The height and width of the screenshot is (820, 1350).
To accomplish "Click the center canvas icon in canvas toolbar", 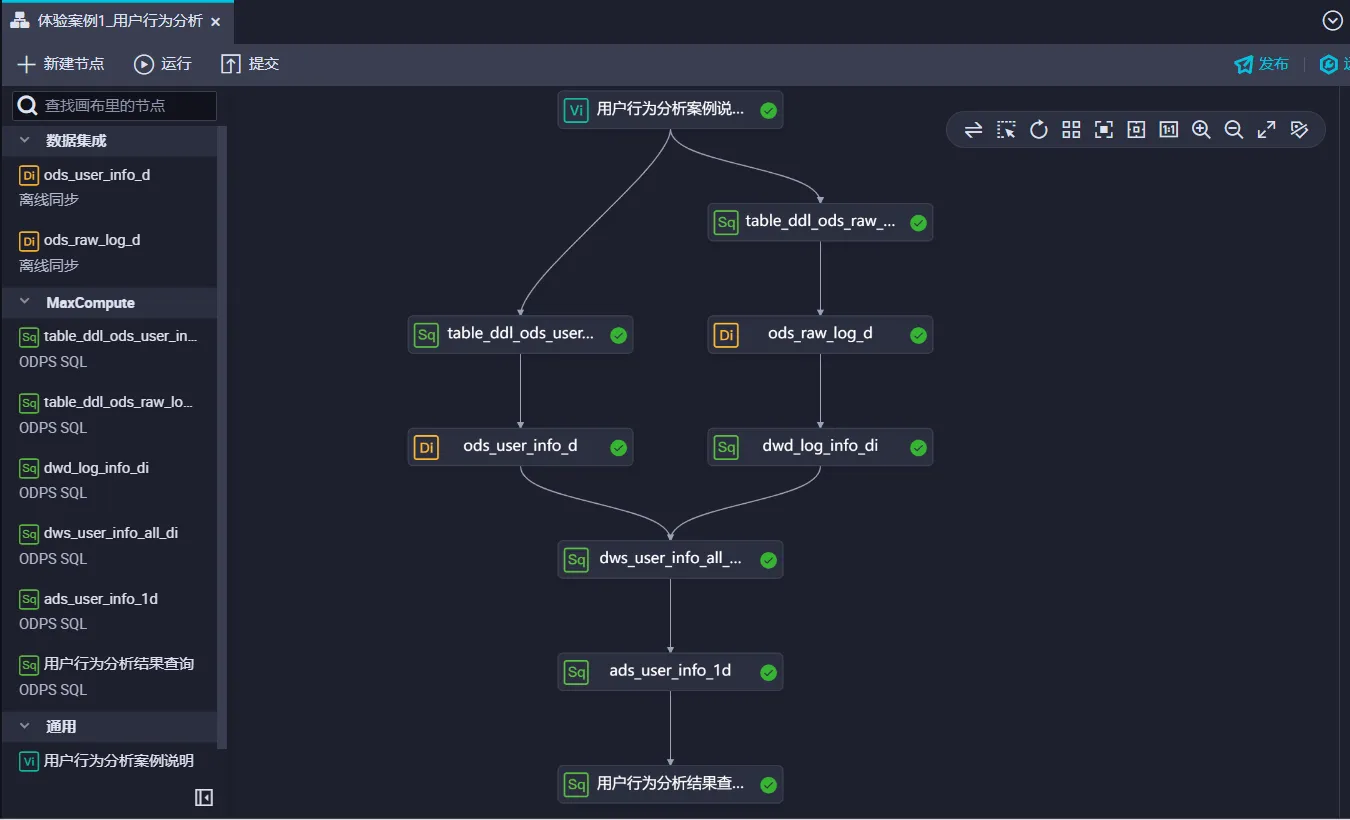I will (1136, 130).
